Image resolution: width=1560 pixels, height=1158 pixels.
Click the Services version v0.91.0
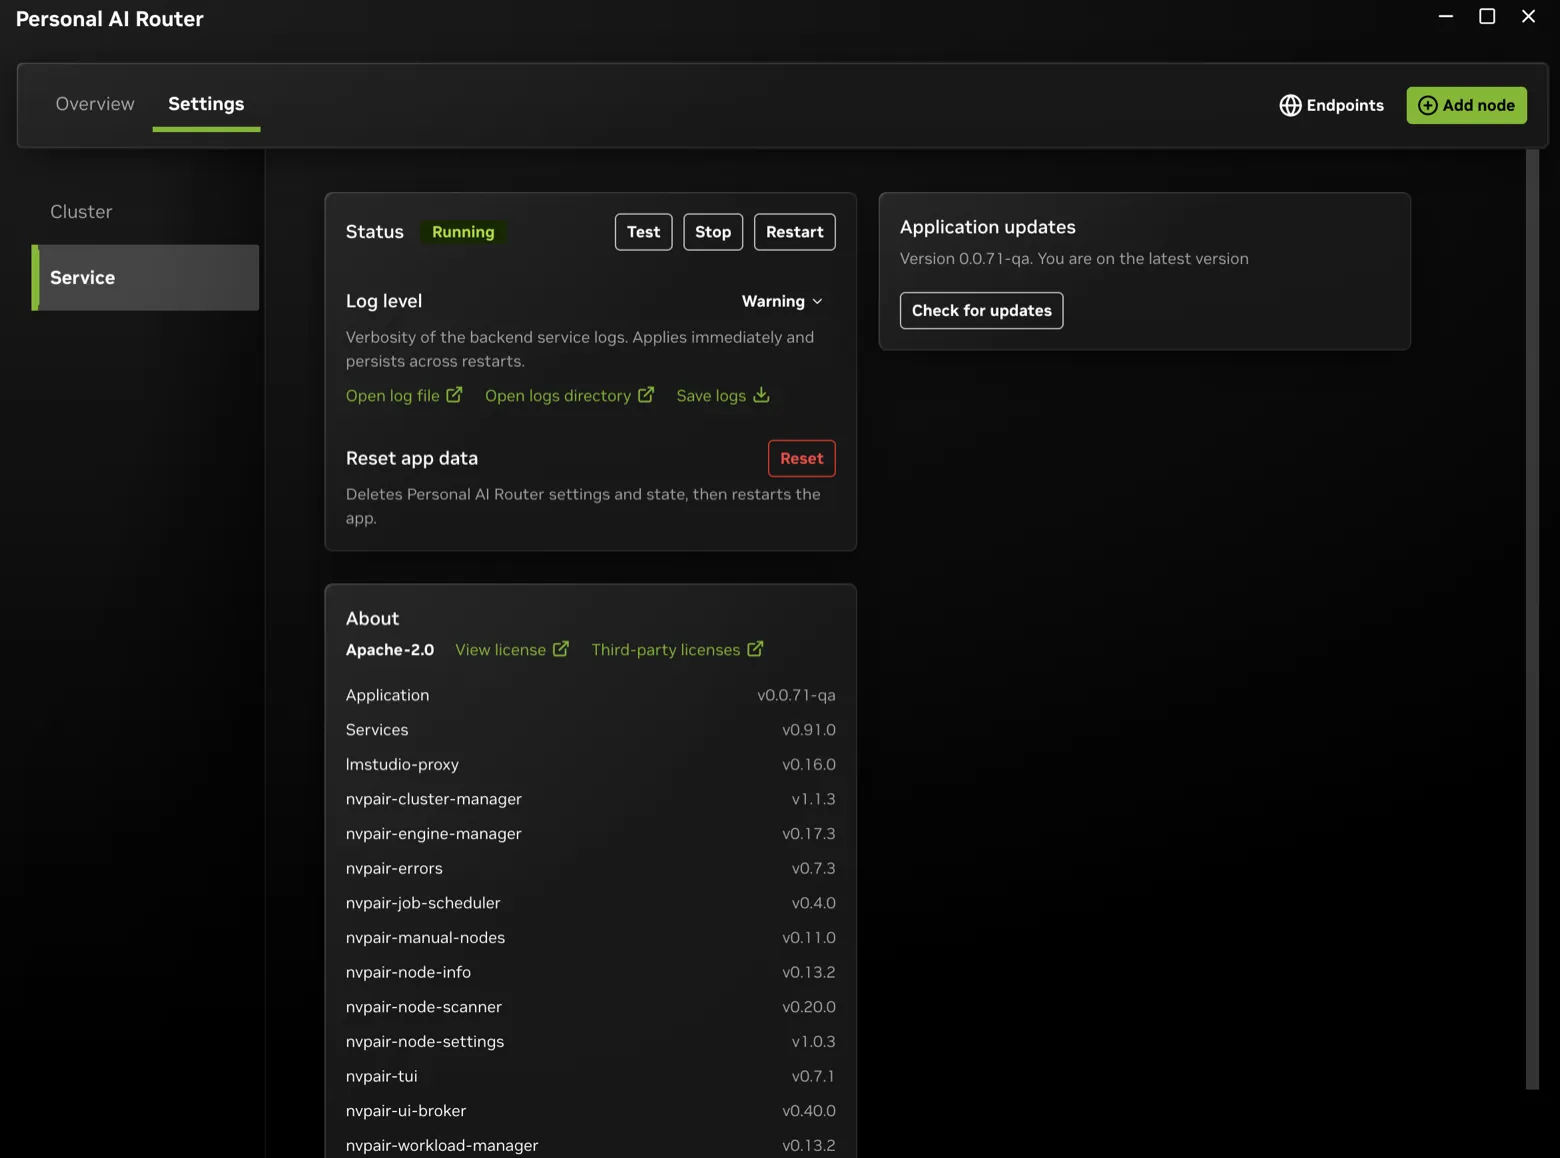808,730
